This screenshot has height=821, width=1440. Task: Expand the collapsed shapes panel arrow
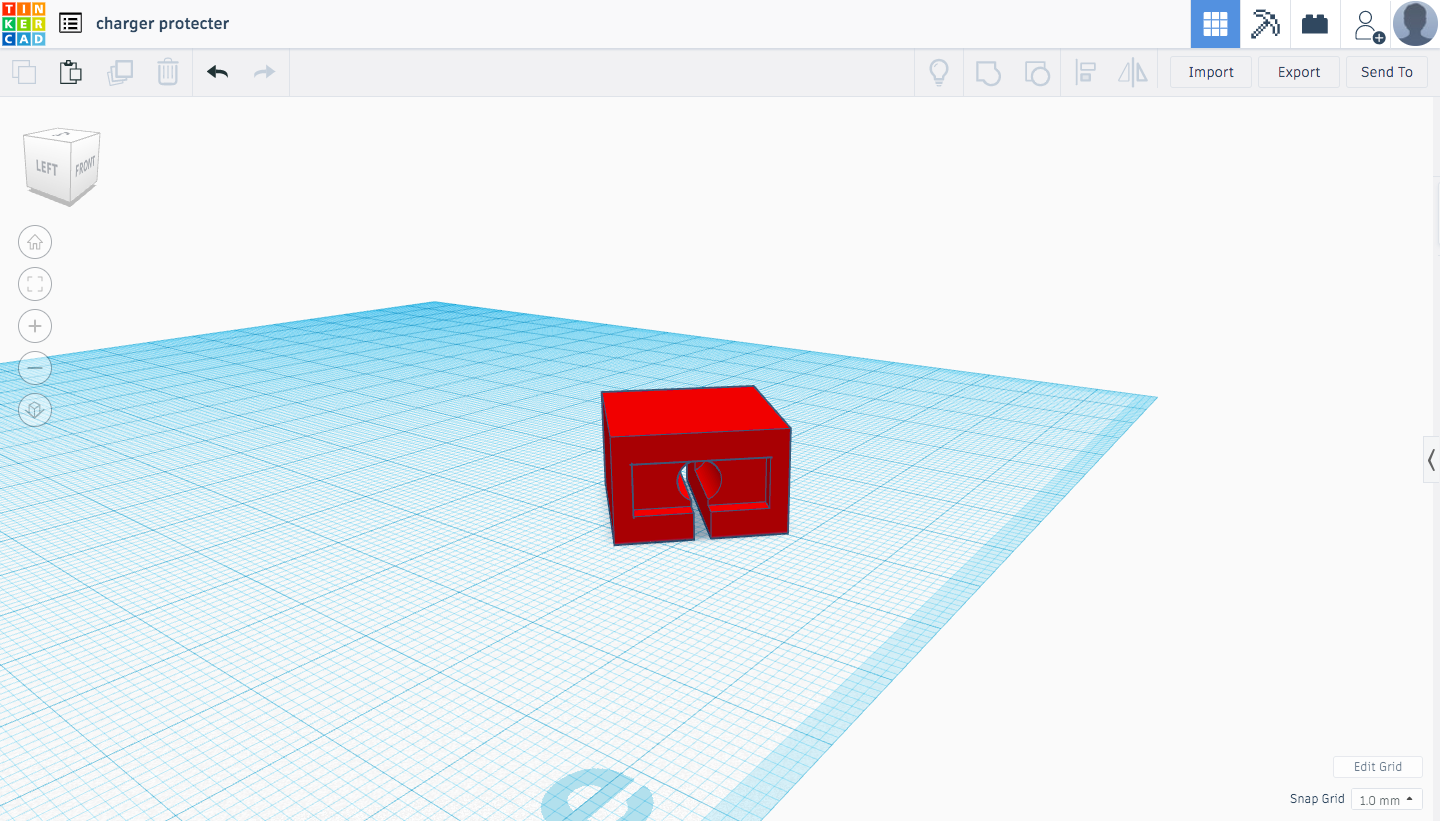click(x=1431, y=460)
